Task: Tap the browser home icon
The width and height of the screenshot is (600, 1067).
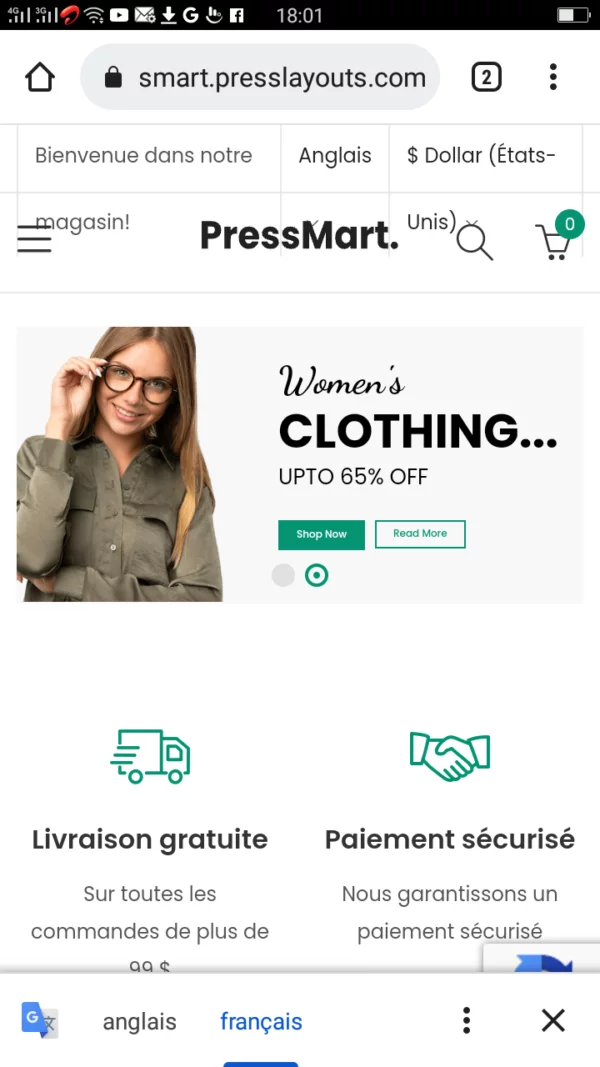Action: pyautogui.click(x=39, y=77)
